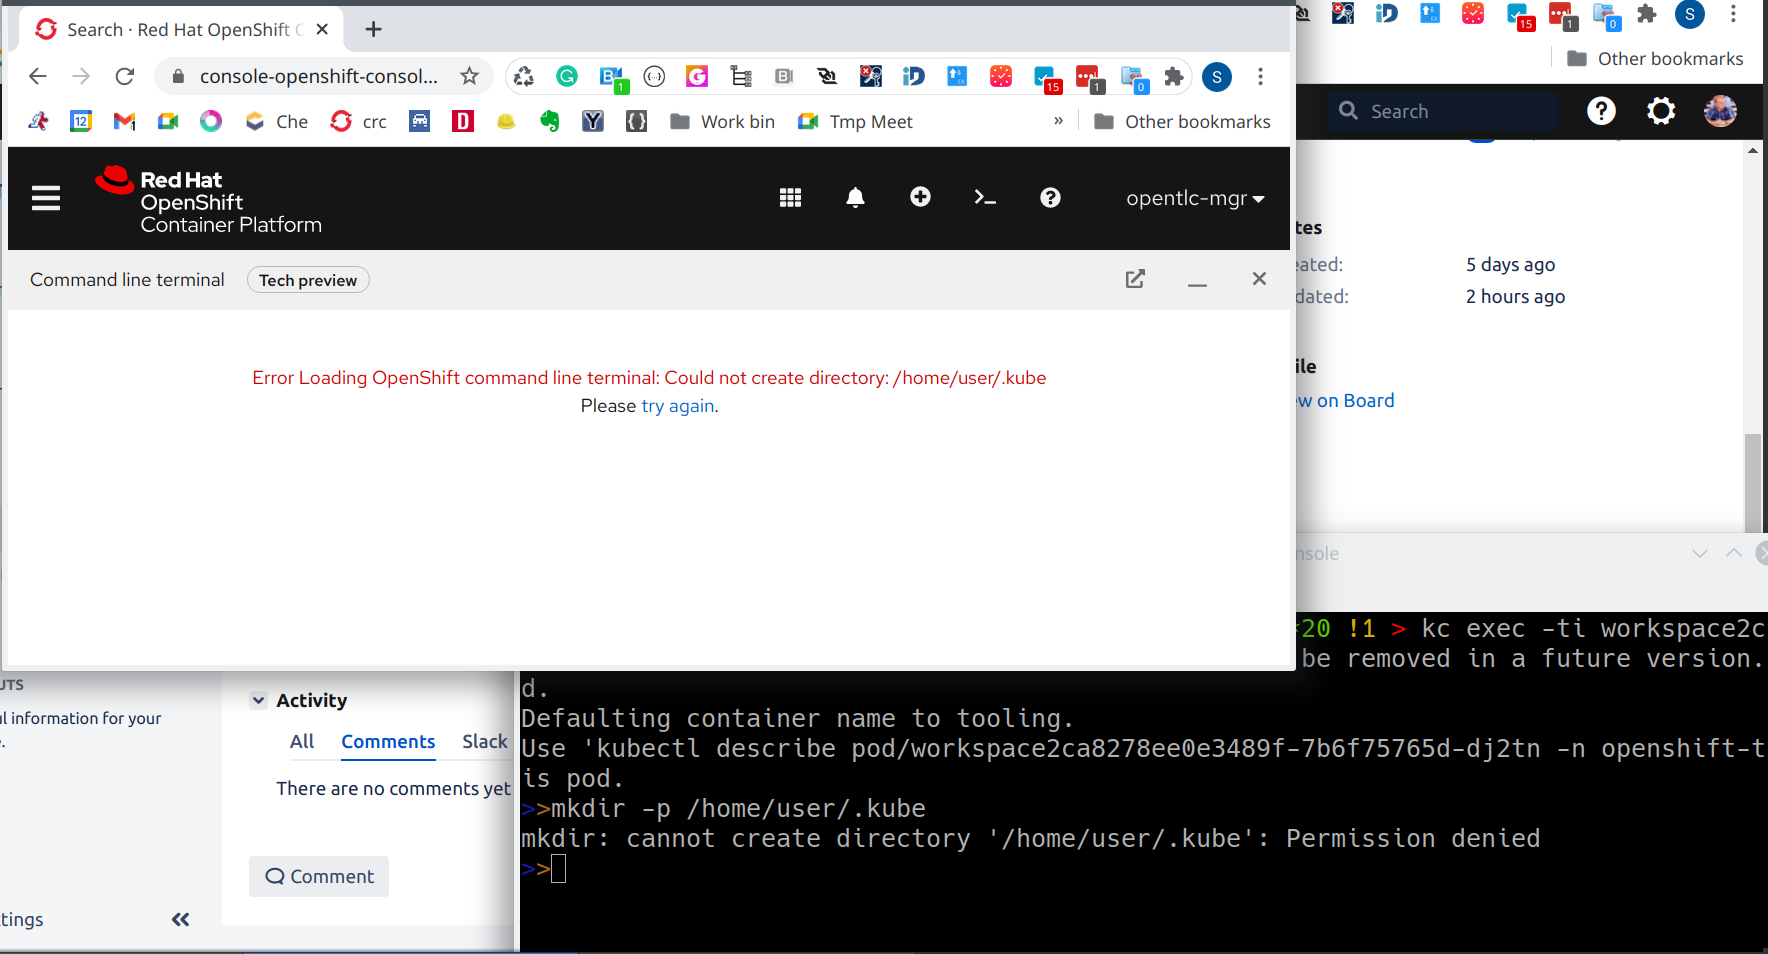The width and height of the screenshot is (1768, 954).
Task: Open settings gear in background window
Action: tap(1661, 111)
